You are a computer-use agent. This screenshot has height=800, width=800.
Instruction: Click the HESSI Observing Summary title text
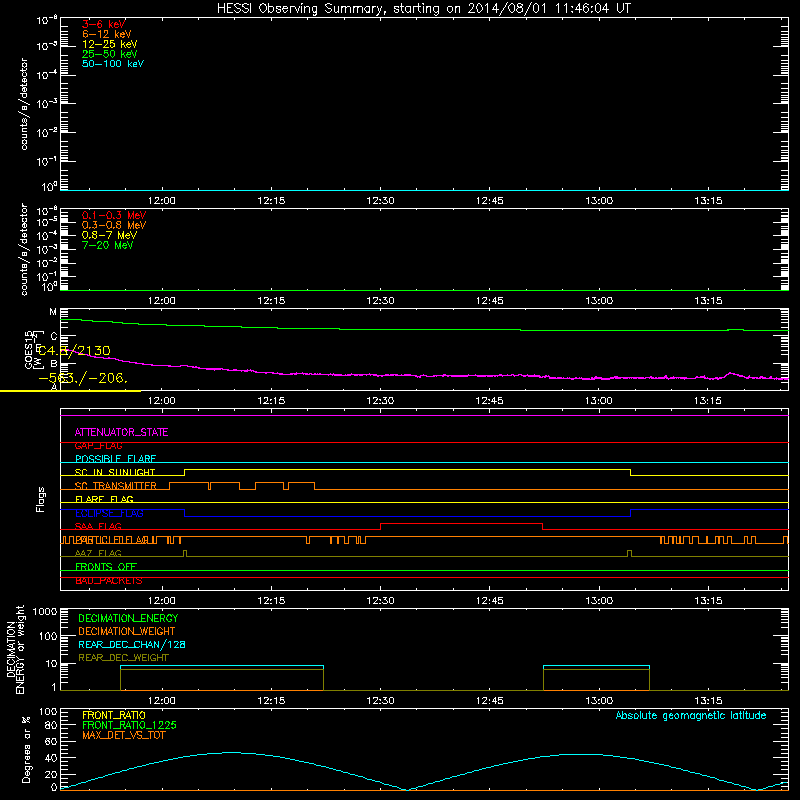pos(424,9)
